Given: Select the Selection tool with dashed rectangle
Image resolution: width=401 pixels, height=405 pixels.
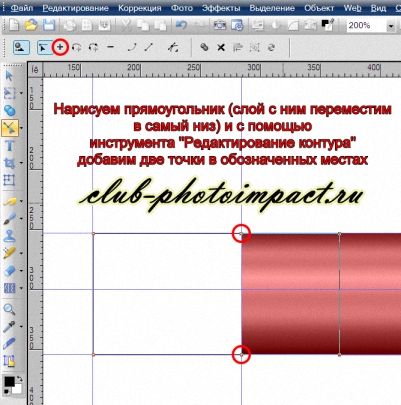Looking at the screenshot, I should tap(9, 93).
